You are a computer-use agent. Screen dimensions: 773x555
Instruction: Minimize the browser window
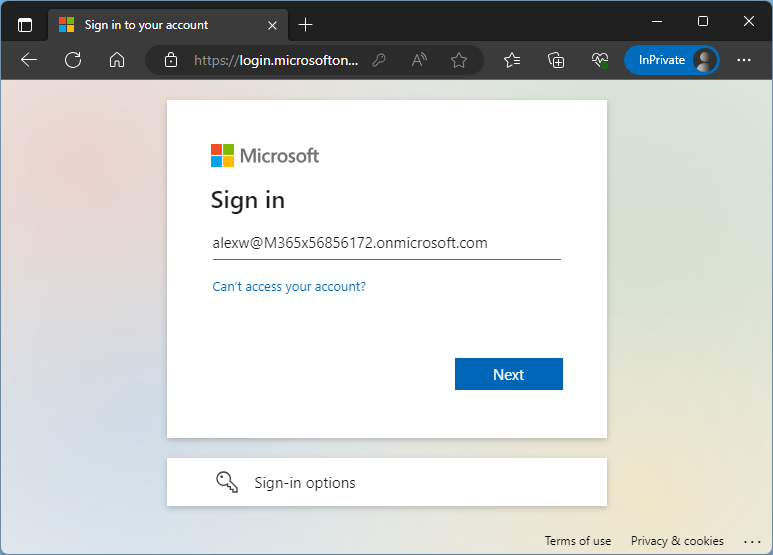pos(657,21)
